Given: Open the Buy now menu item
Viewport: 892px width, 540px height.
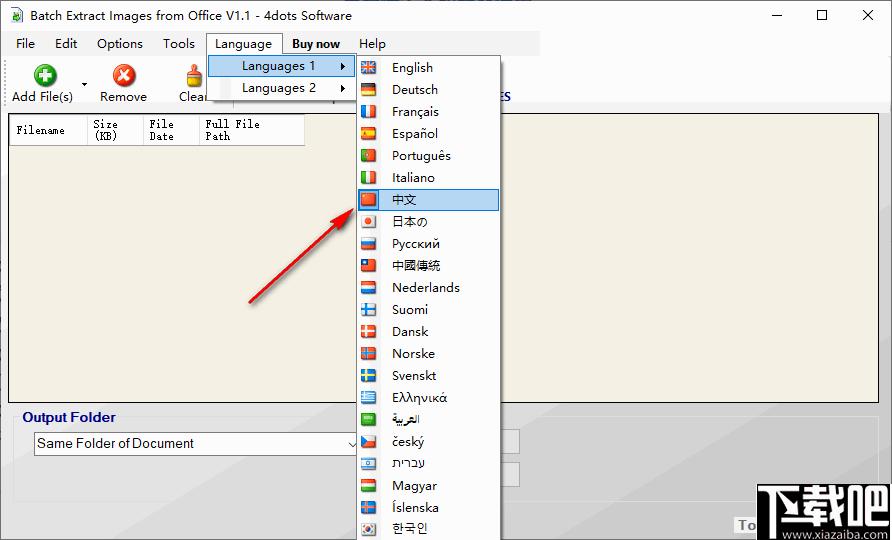Looking at the screenshot, I should point(316,44).
